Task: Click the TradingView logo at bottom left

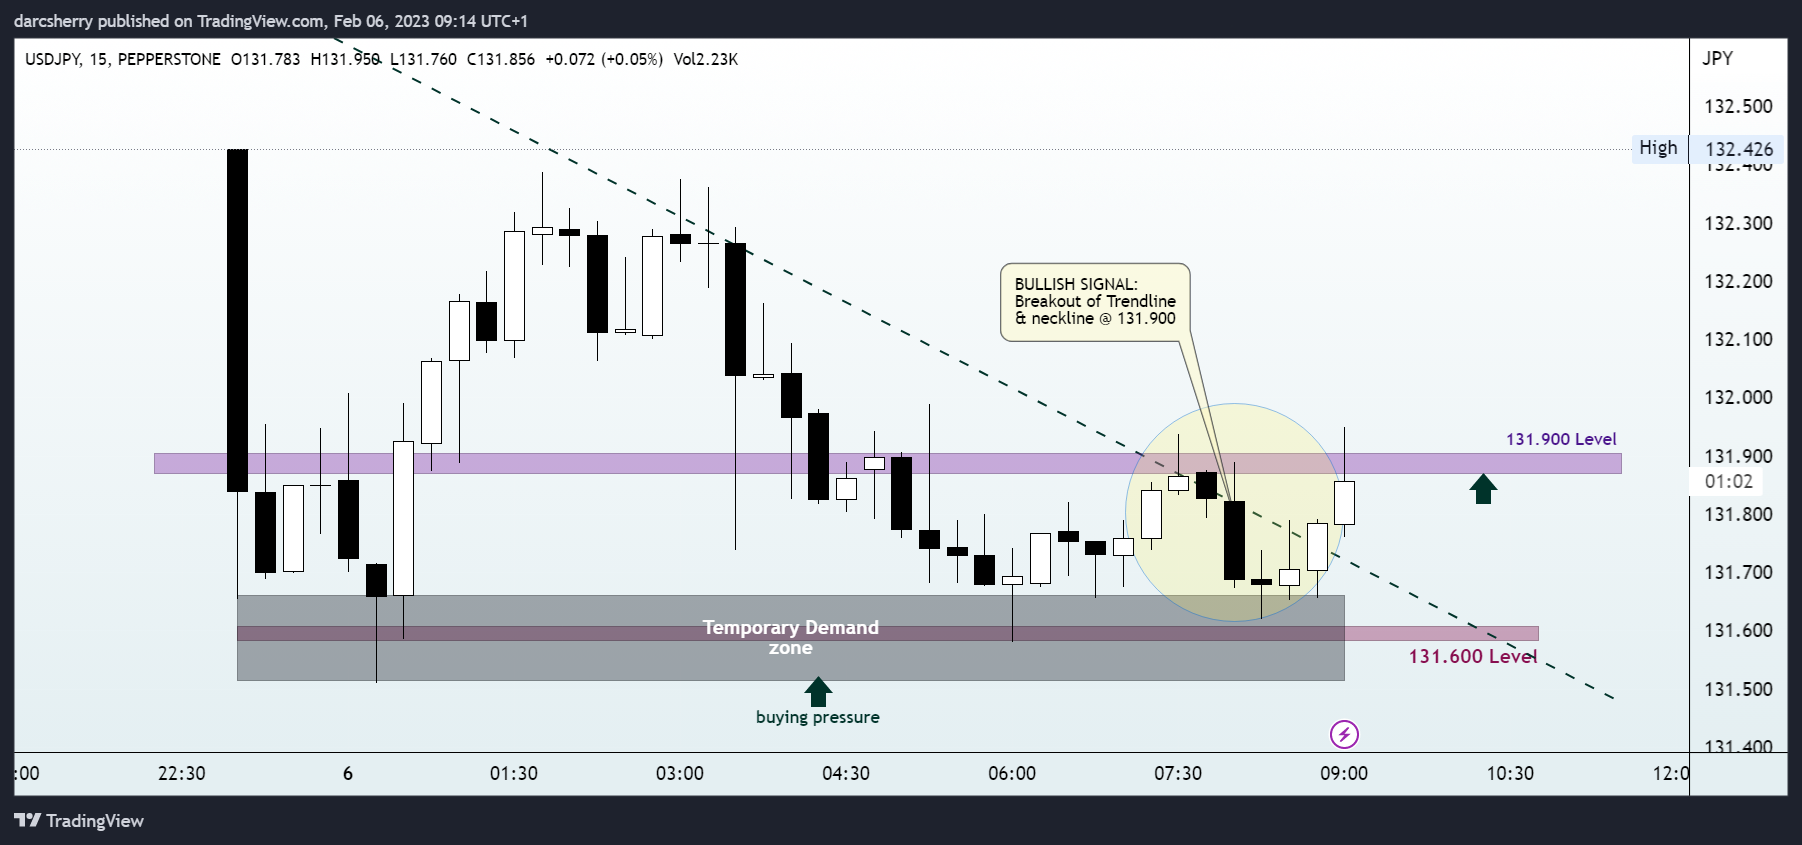Action: 79,821
